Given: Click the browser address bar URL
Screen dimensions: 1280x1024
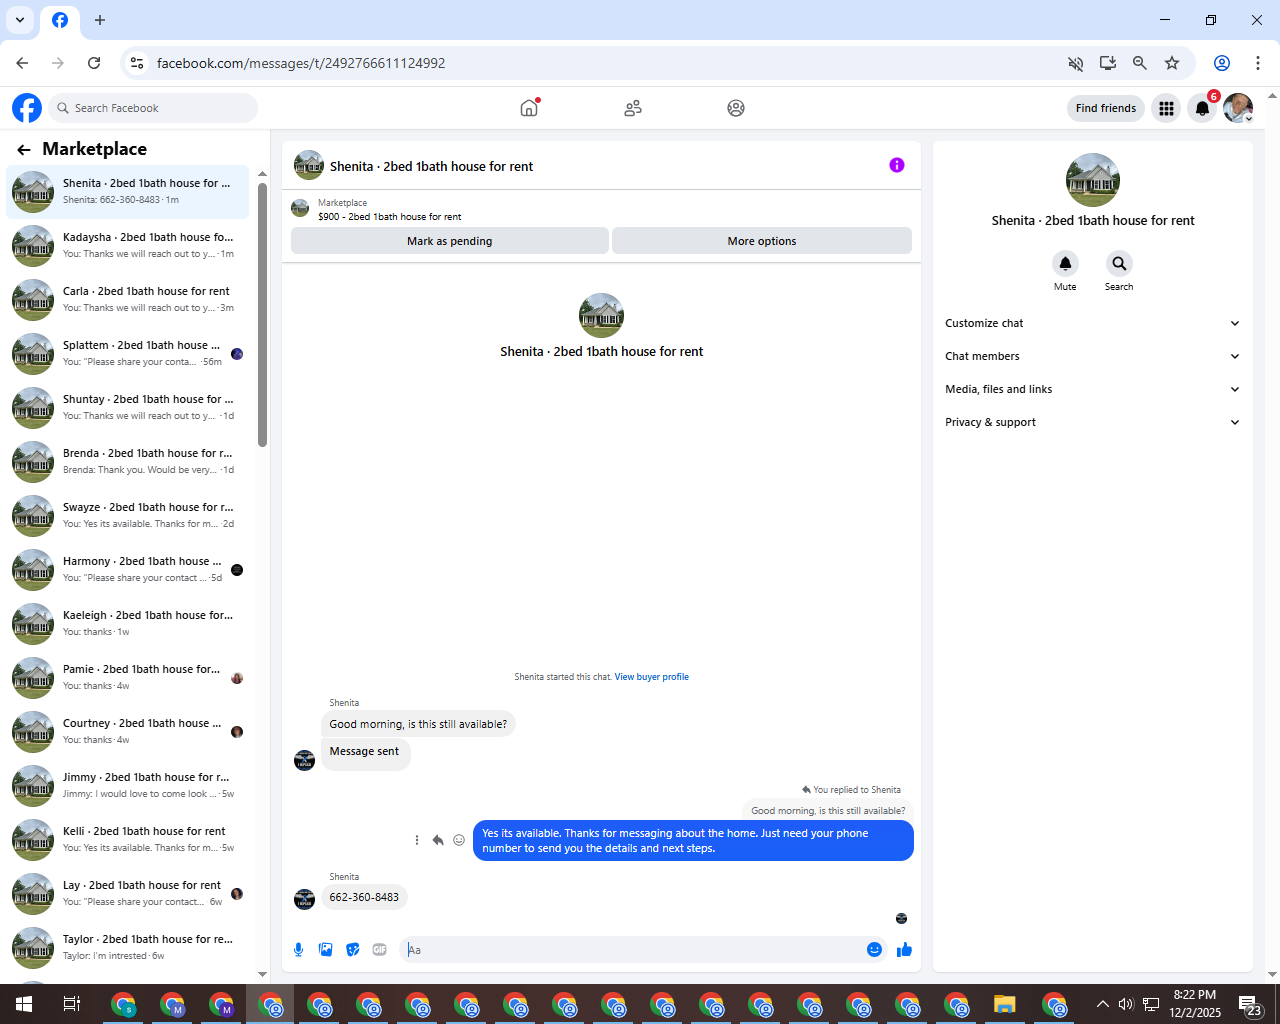Looking at the screenshot, I should [x=301, y=63].
